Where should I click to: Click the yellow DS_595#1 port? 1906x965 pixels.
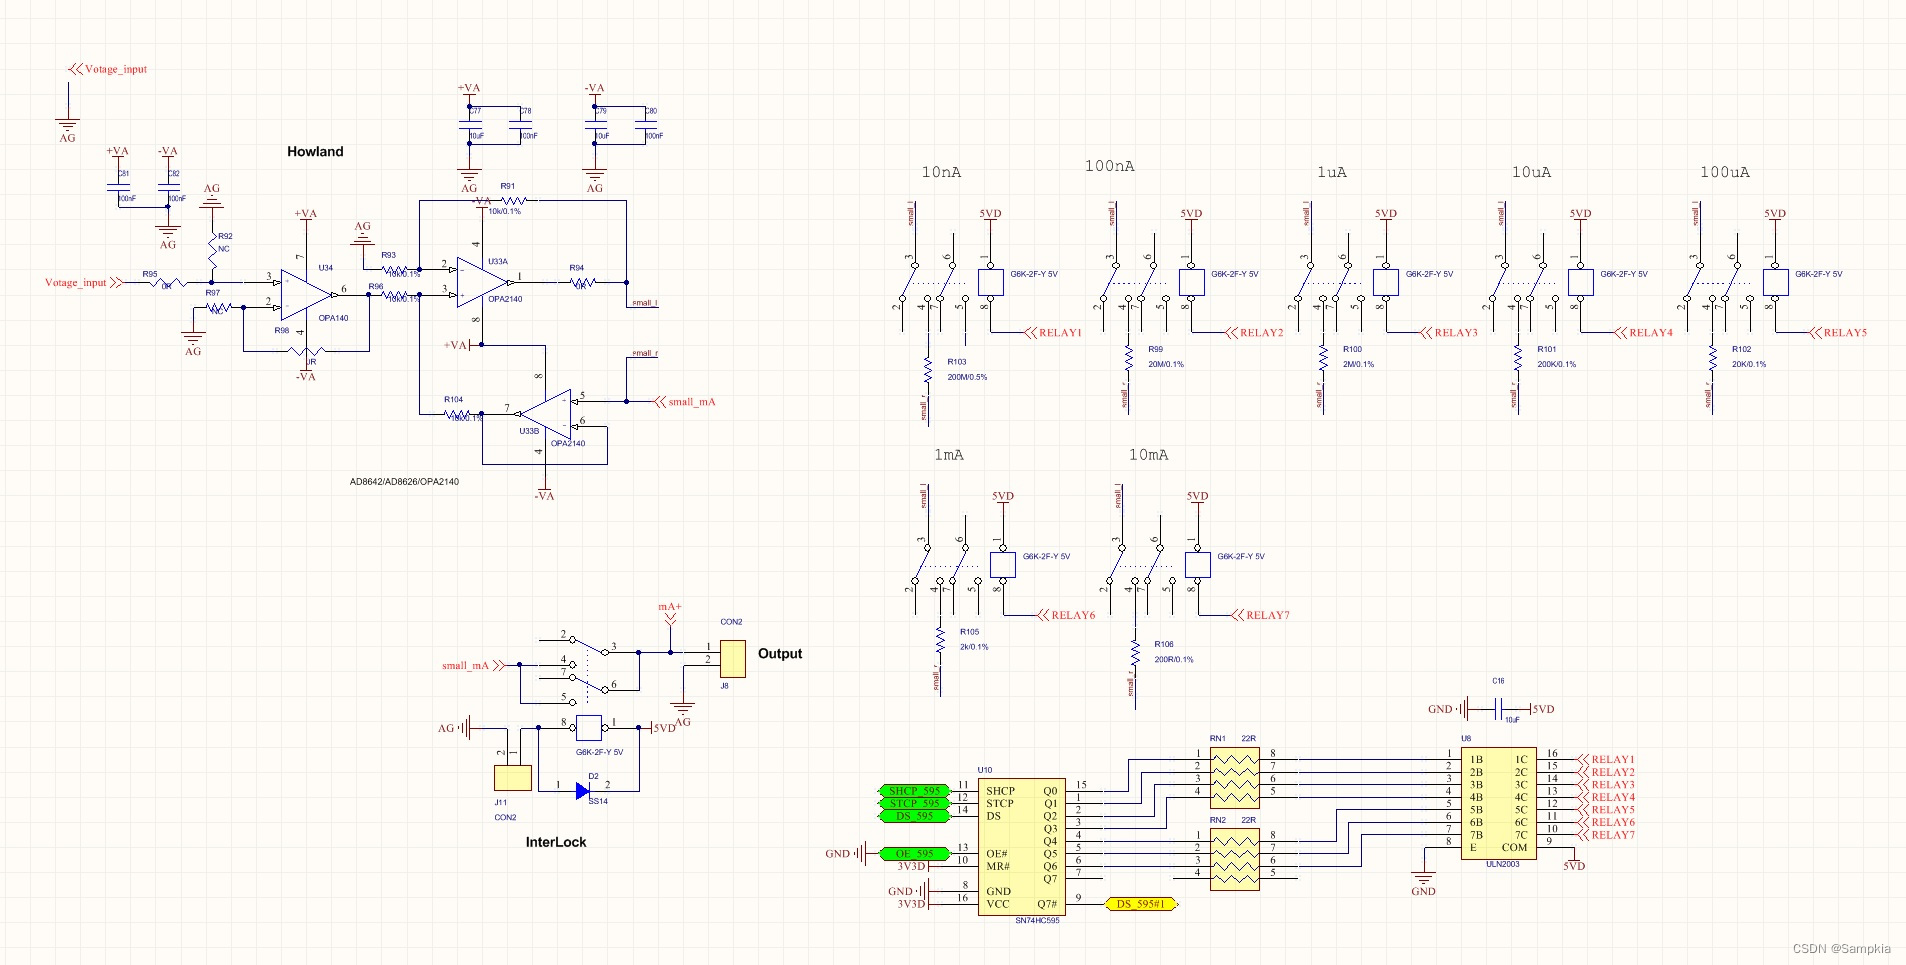1141,904
